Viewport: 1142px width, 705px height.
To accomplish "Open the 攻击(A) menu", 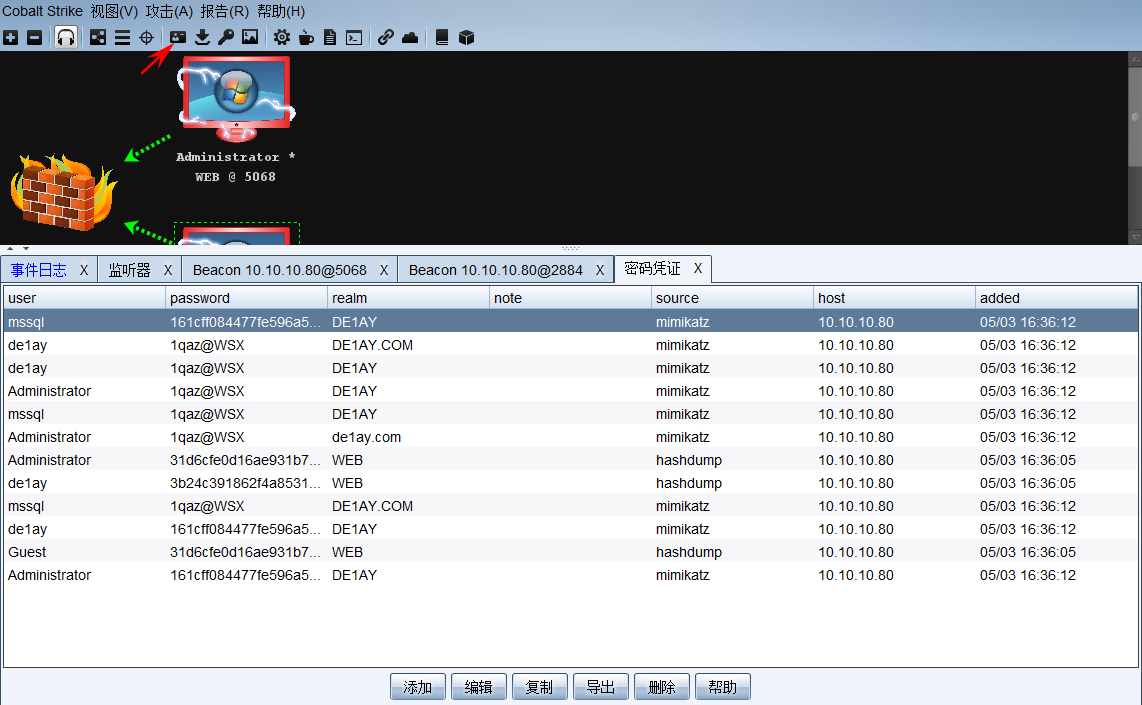I will [x=169, y=12].
